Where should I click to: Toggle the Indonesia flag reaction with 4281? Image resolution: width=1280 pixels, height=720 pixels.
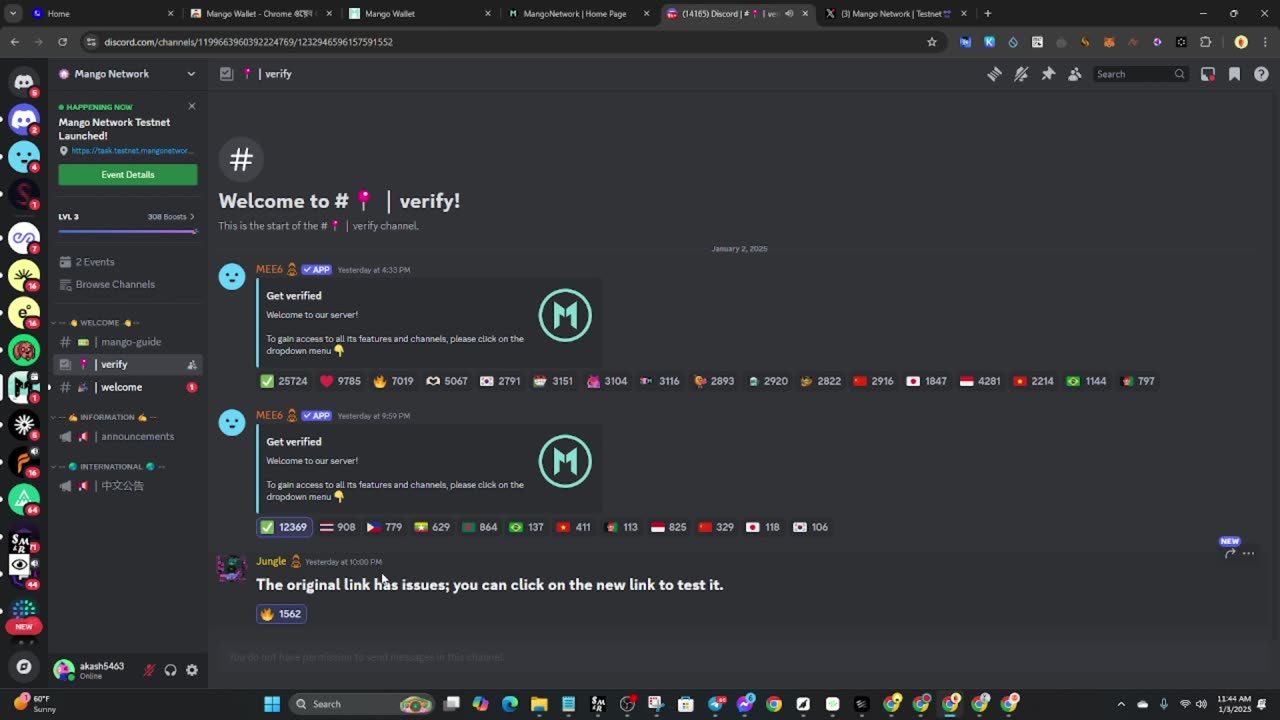pos(980,381)
